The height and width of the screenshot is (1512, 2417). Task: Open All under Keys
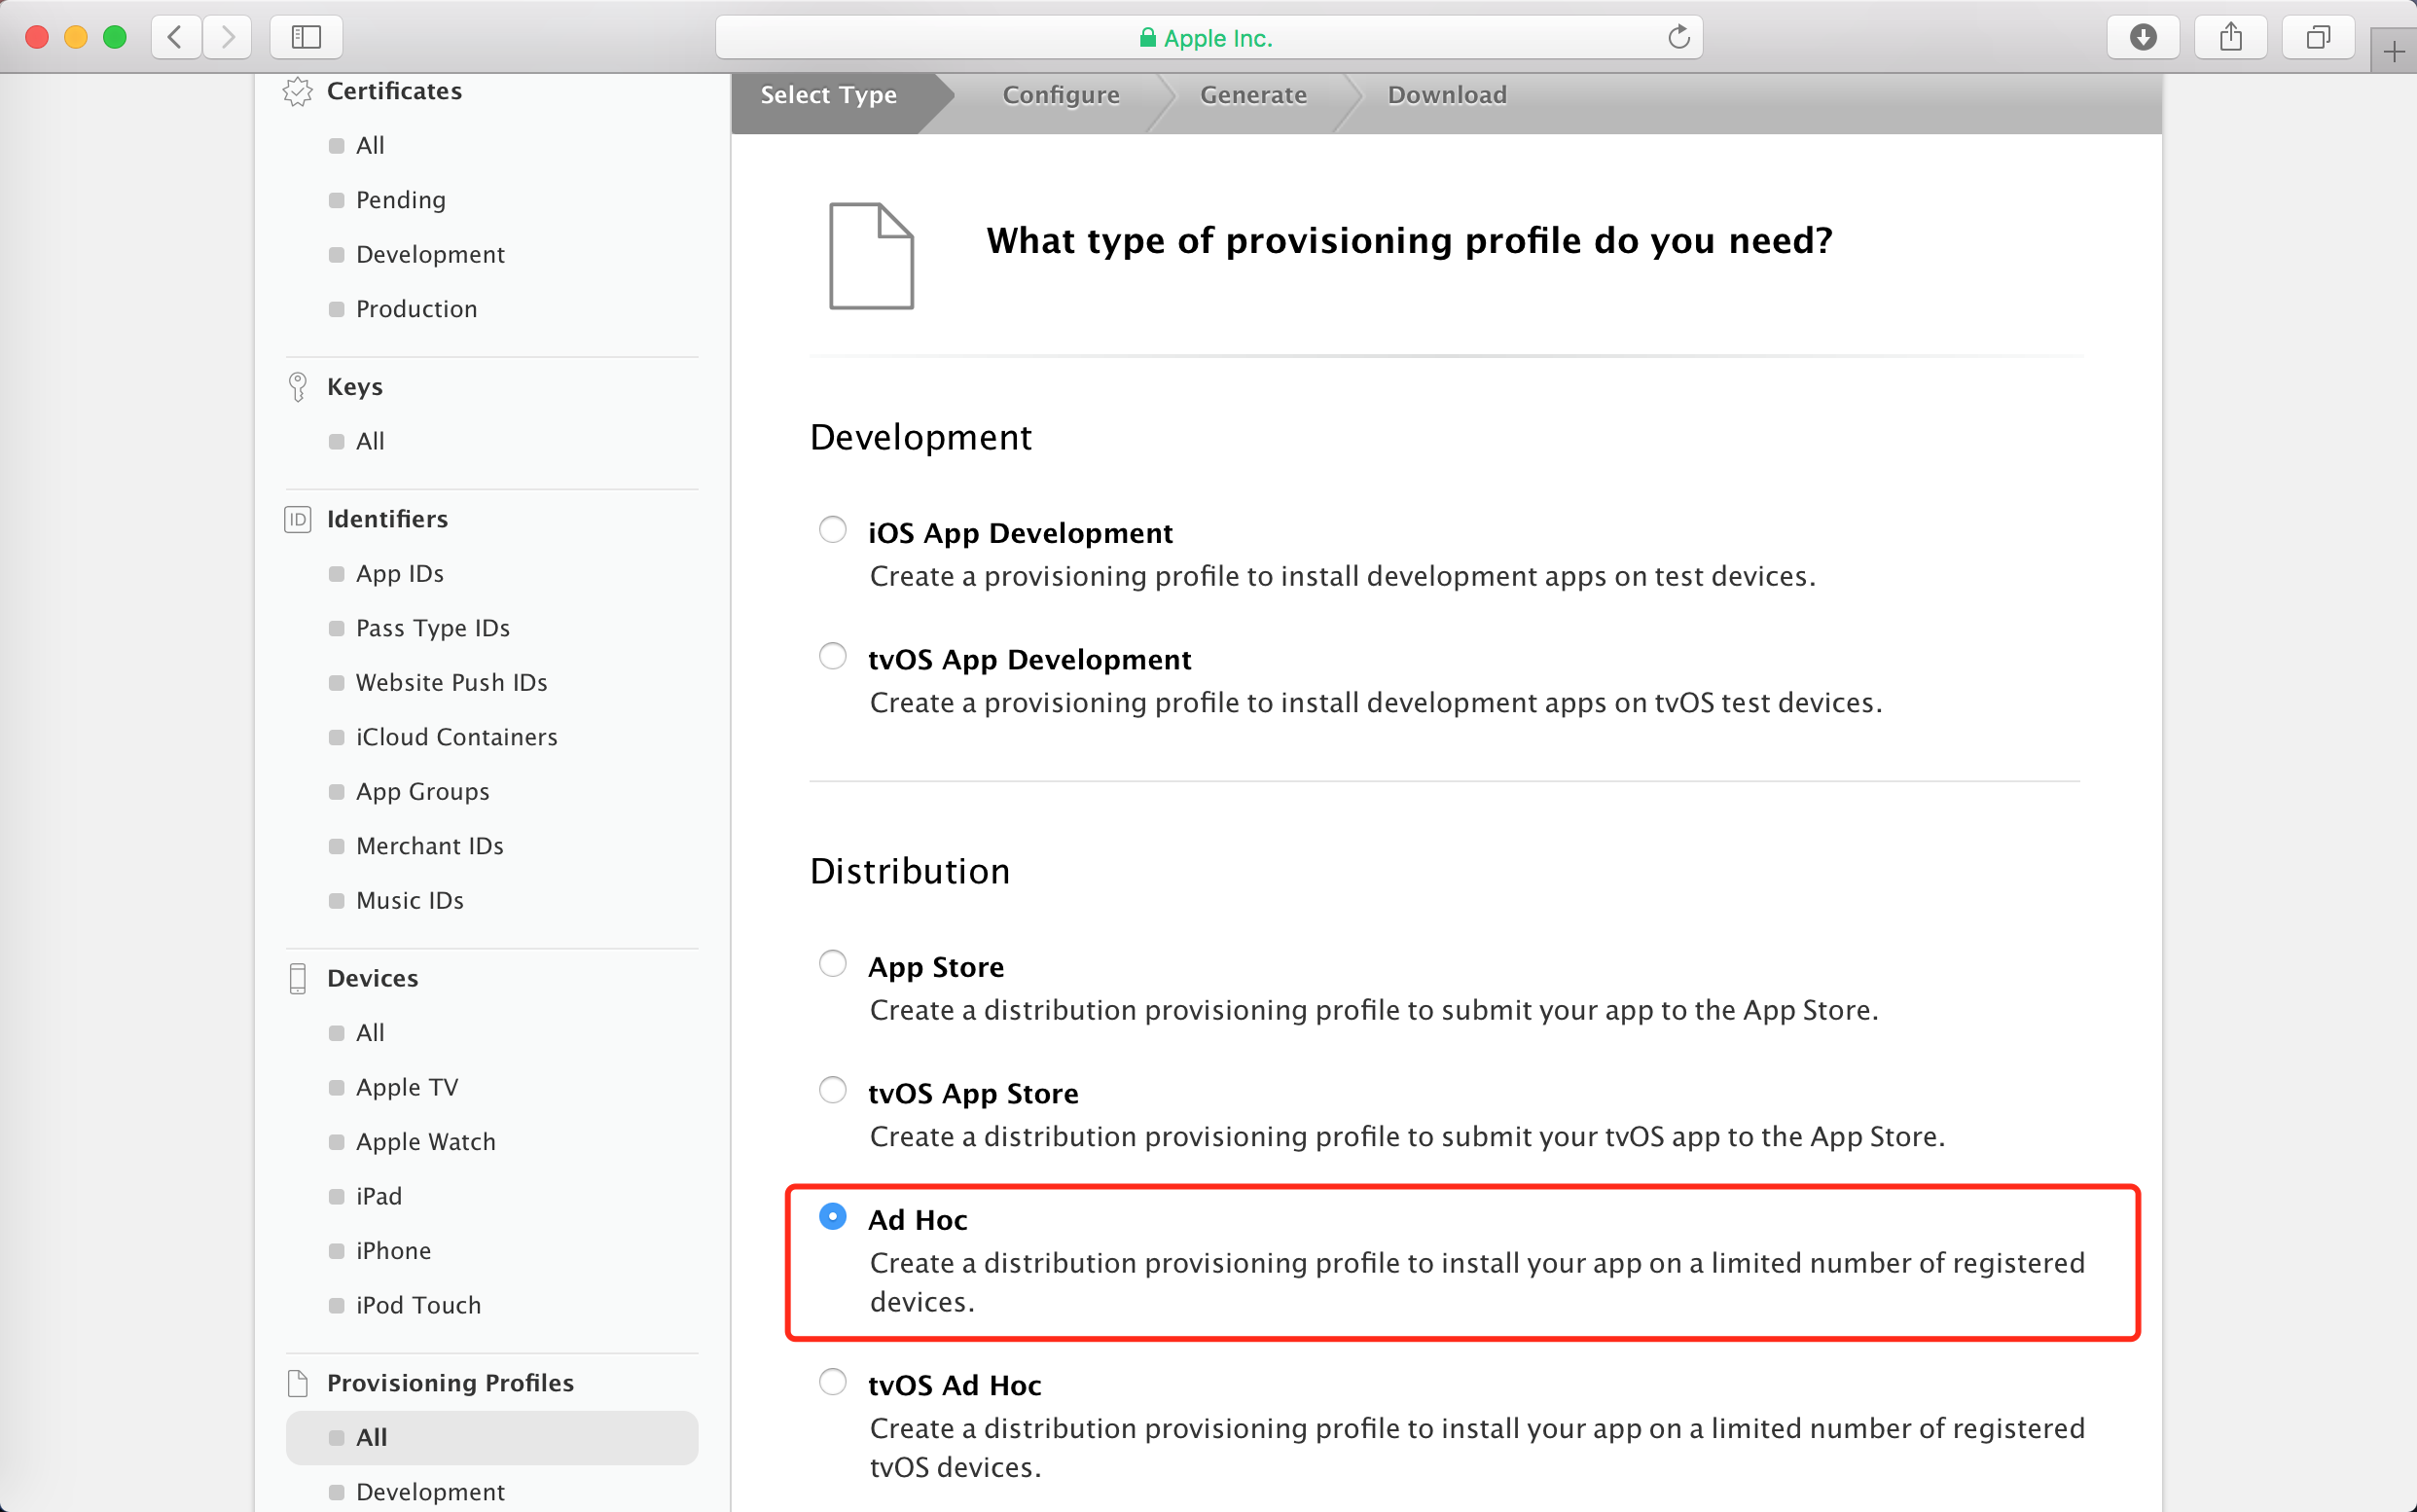point(370,442)
